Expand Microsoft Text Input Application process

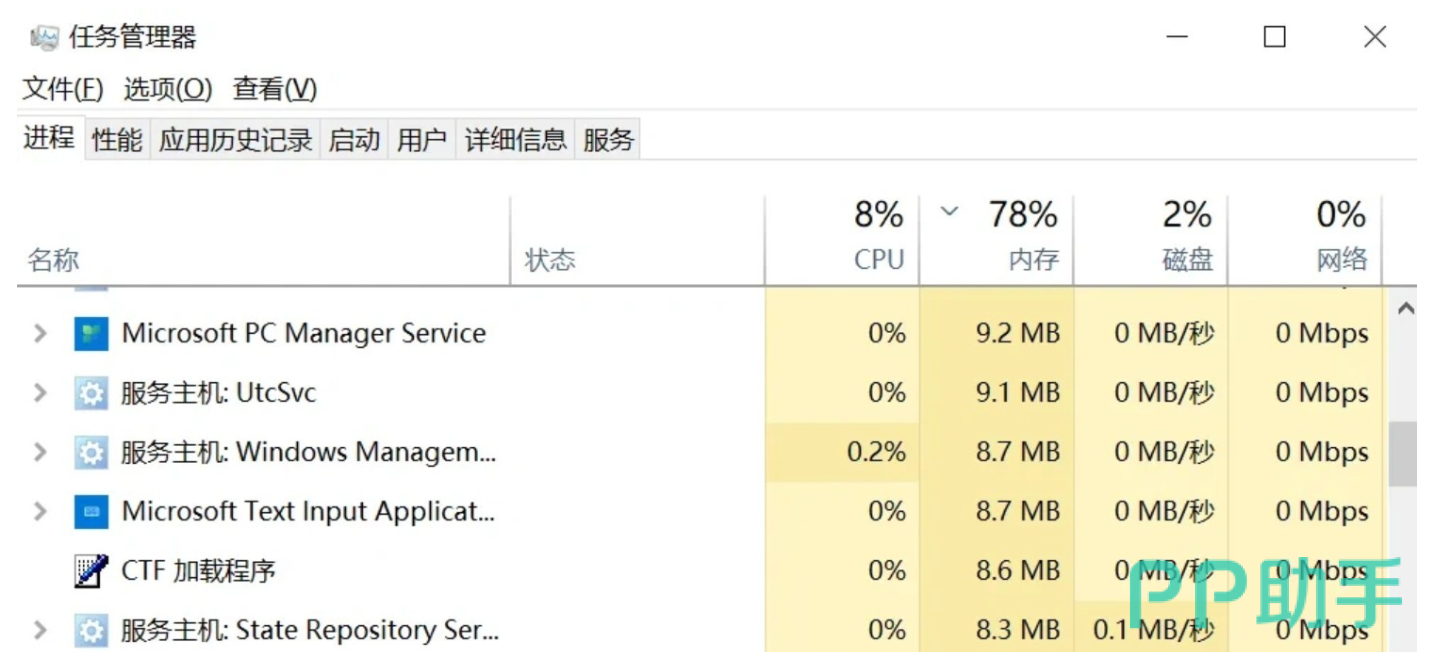tap(40, 512)
